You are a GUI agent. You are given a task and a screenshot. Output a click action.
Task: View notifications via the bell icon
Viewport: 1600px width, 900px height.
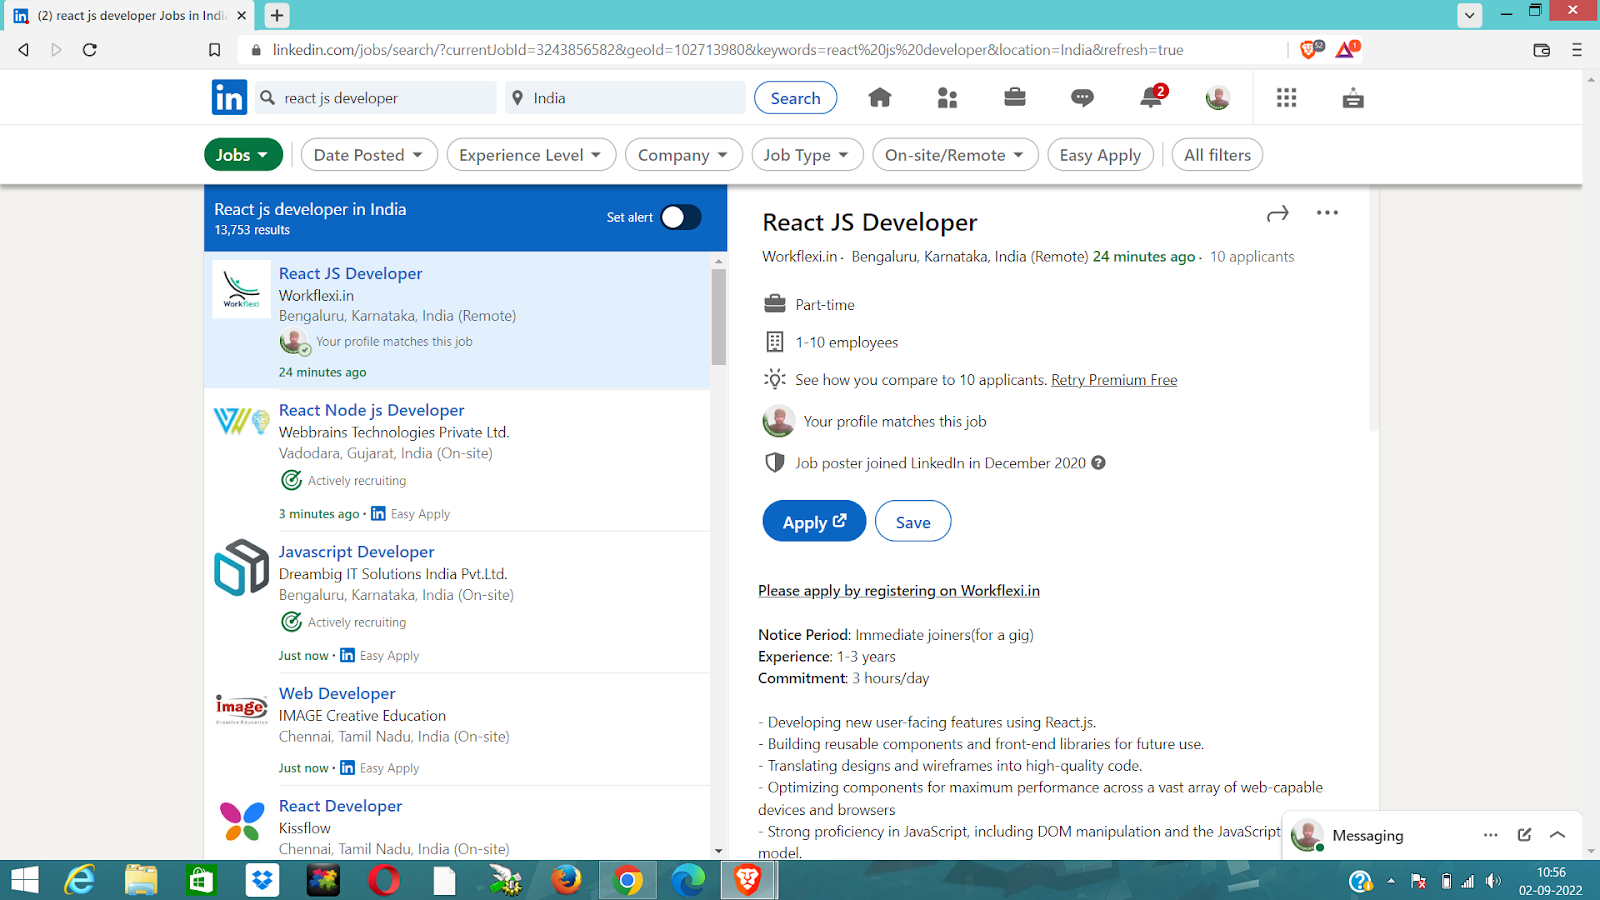coord(1152,96)
